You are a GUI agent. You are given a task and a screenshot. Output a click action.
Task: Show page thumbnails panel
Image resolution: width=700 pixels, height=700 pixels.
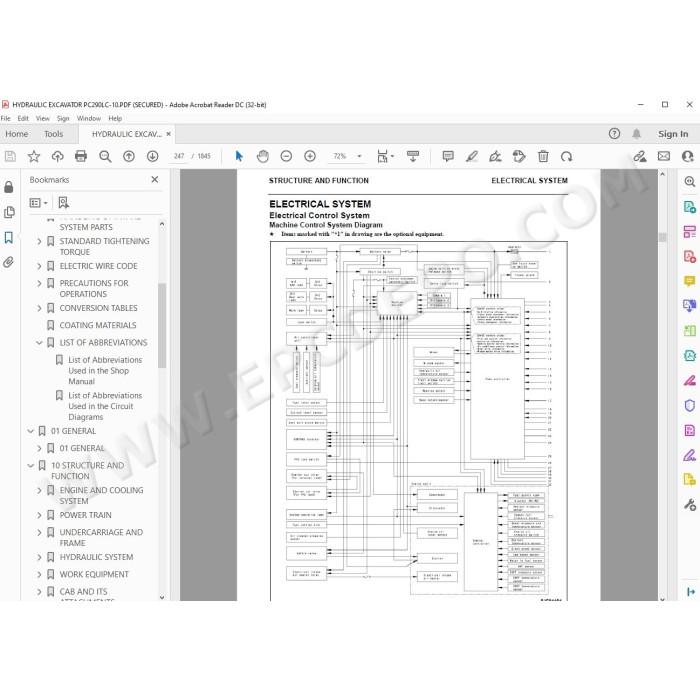pos(9,212)
